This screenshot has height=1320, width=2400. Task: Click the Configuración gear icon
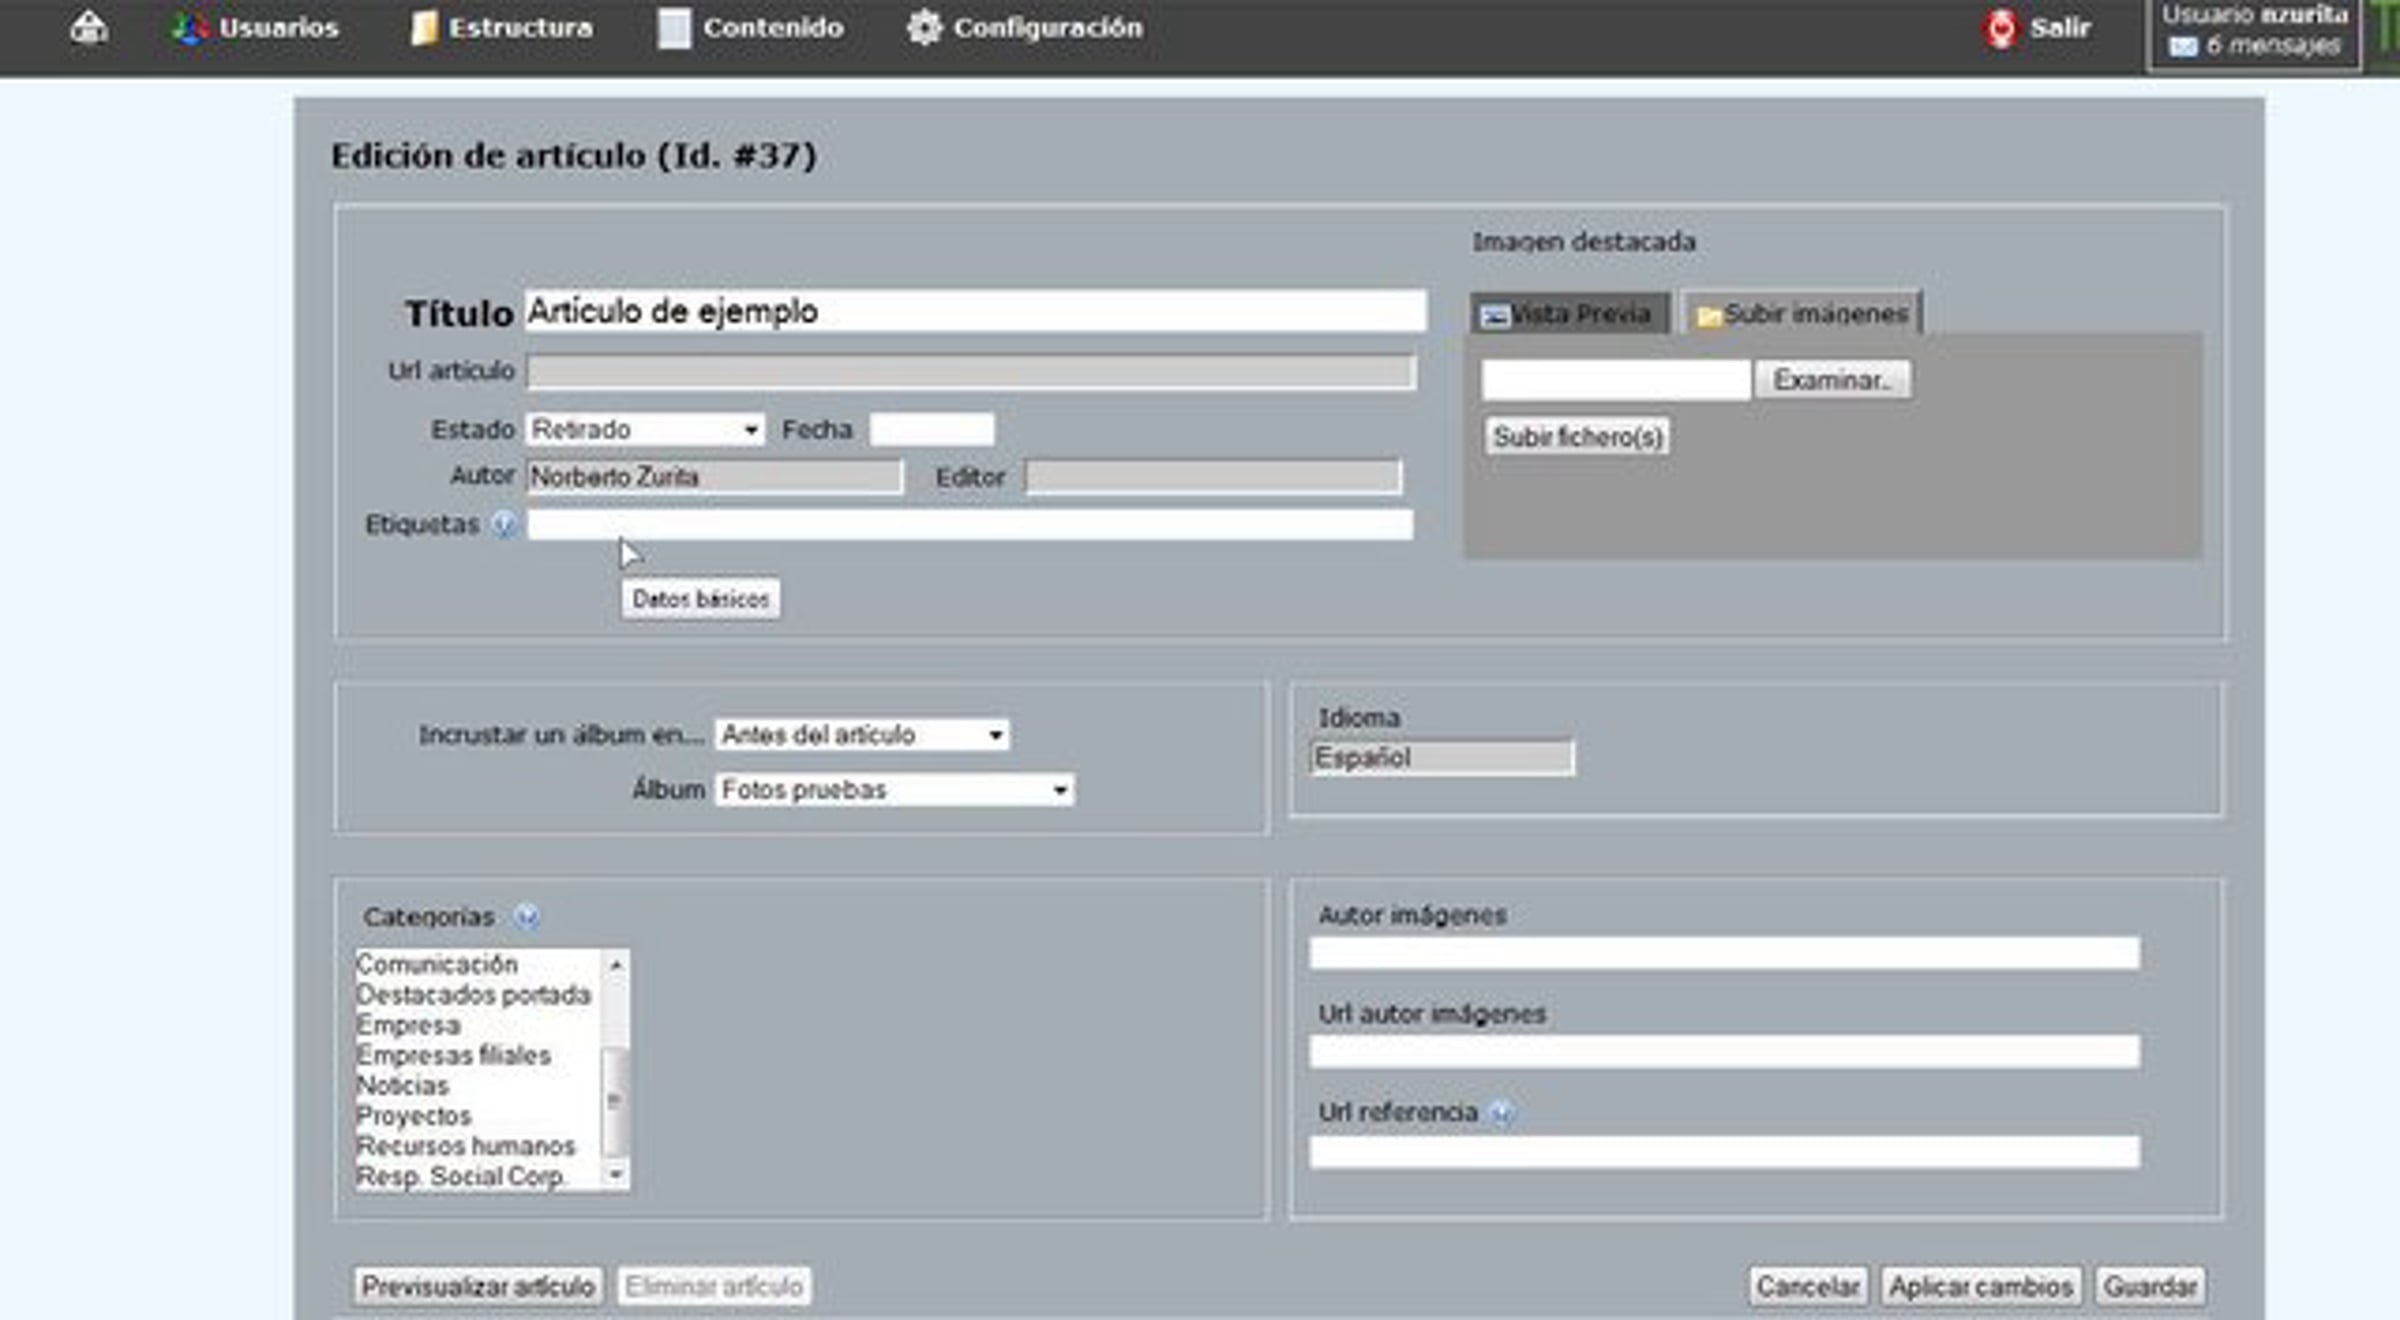(x=924, y=28)
